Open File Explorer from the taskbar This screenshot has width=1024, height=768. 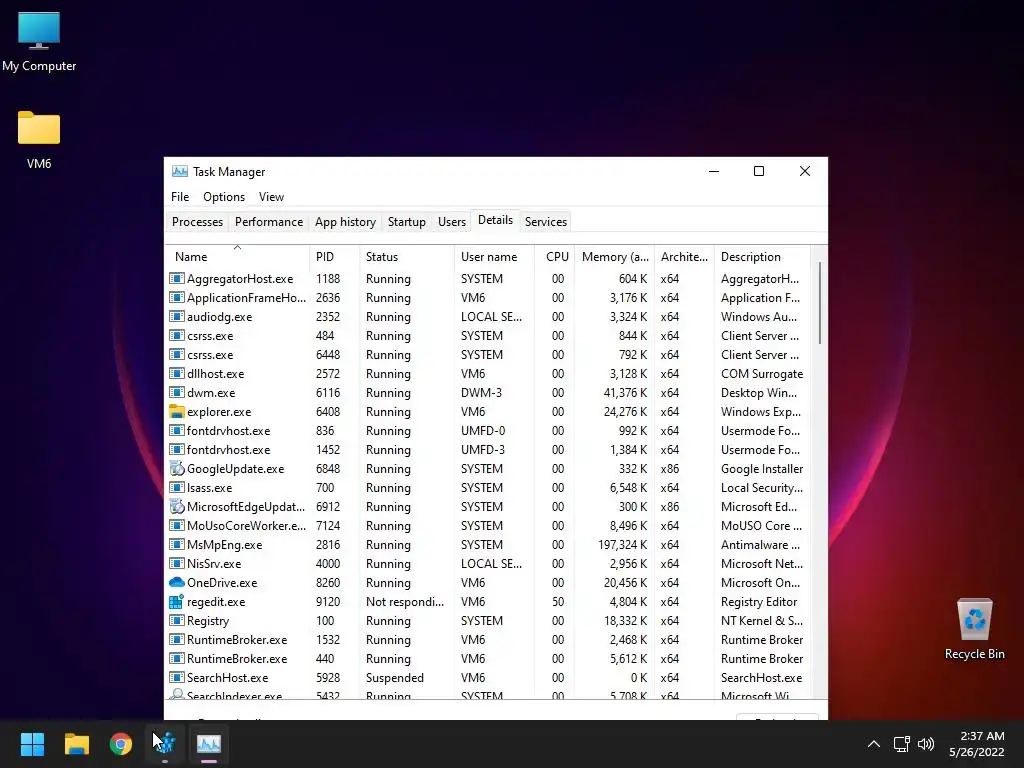click(x=76, y=743)
